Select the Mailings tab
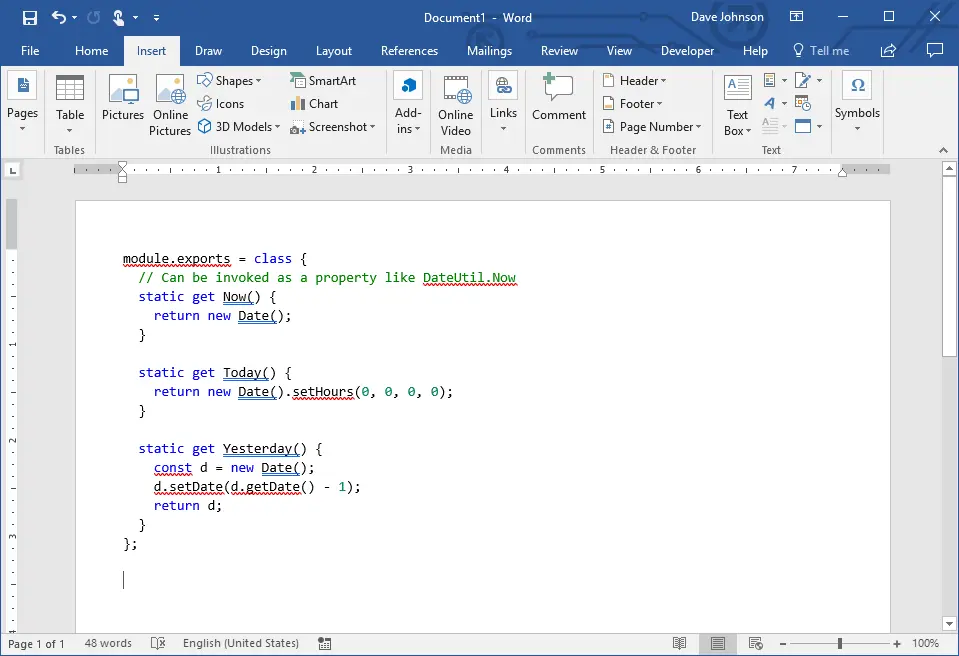This screenshot has width=959, height=656. click(489, 51)
